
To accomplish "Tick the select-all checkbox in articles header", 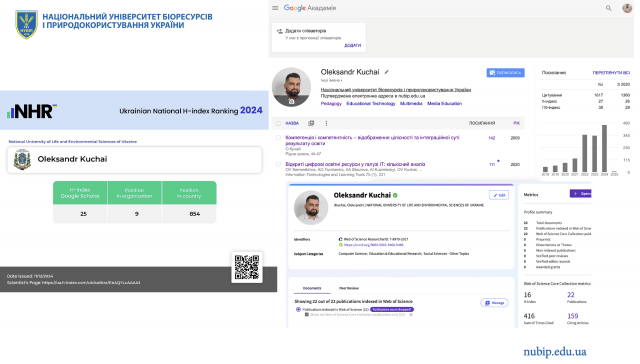I will click(x=278, y=123).
